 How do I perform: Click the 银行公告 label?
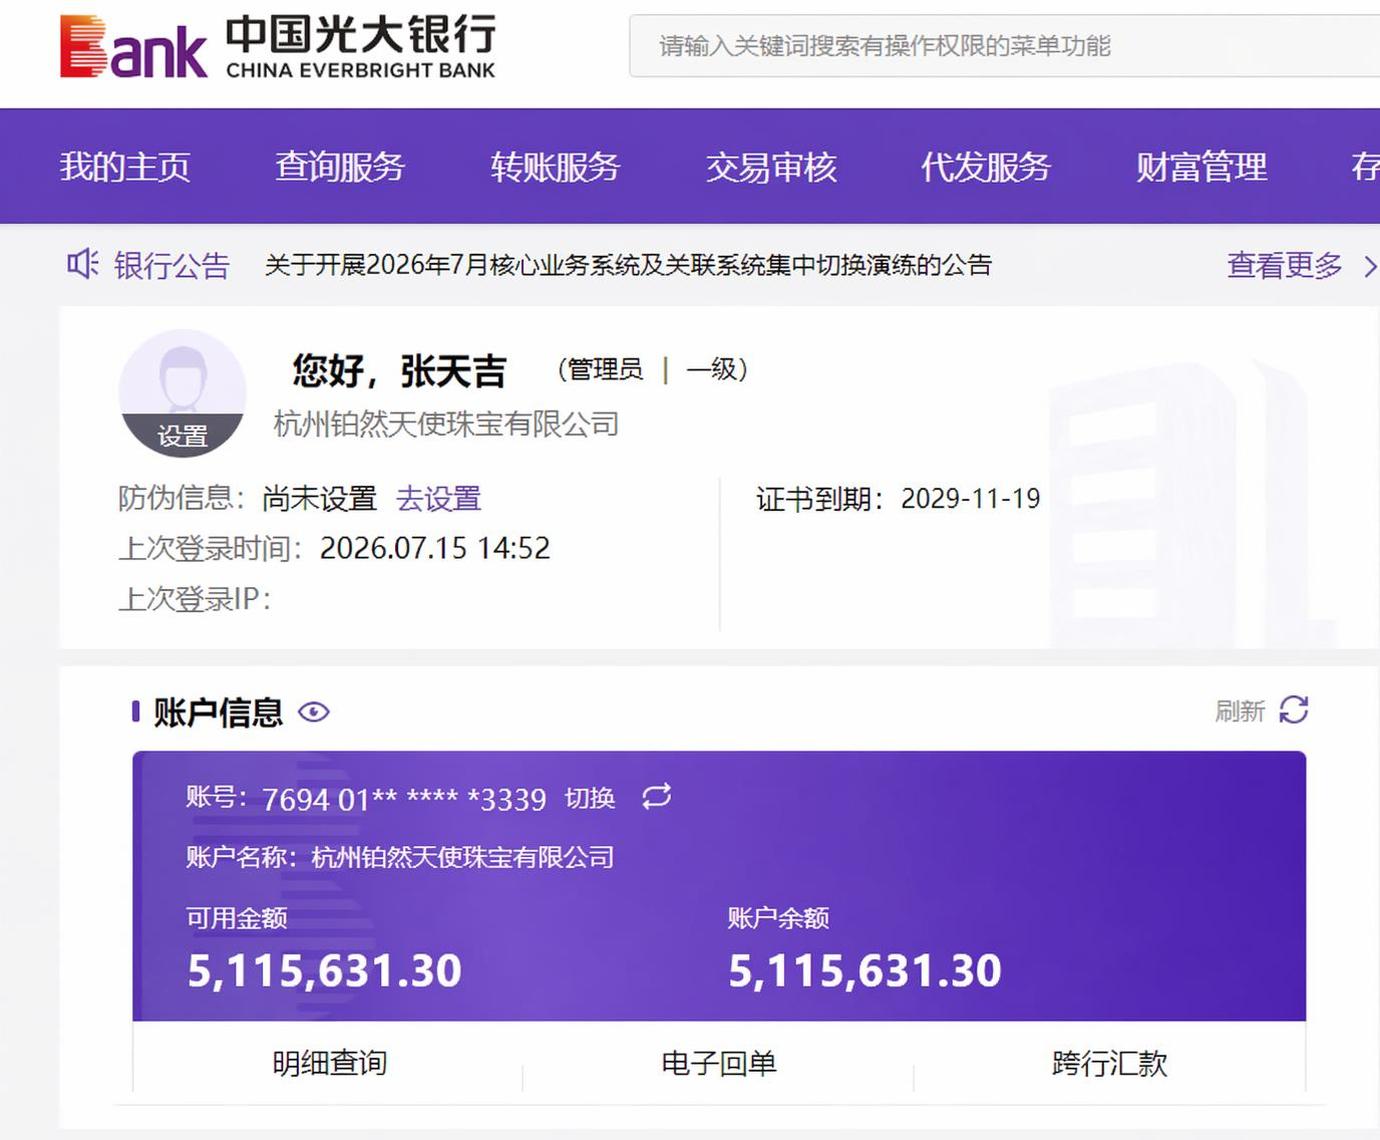[172, 265]
